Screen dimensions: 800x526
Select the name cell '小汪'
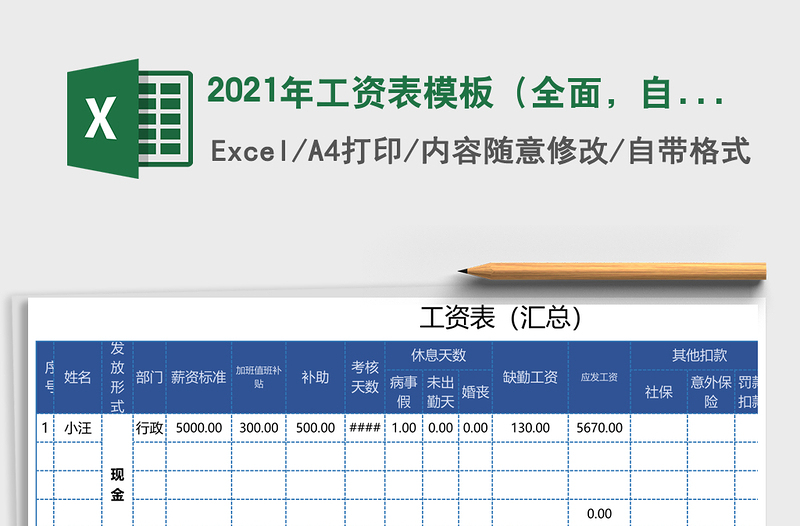78,428
